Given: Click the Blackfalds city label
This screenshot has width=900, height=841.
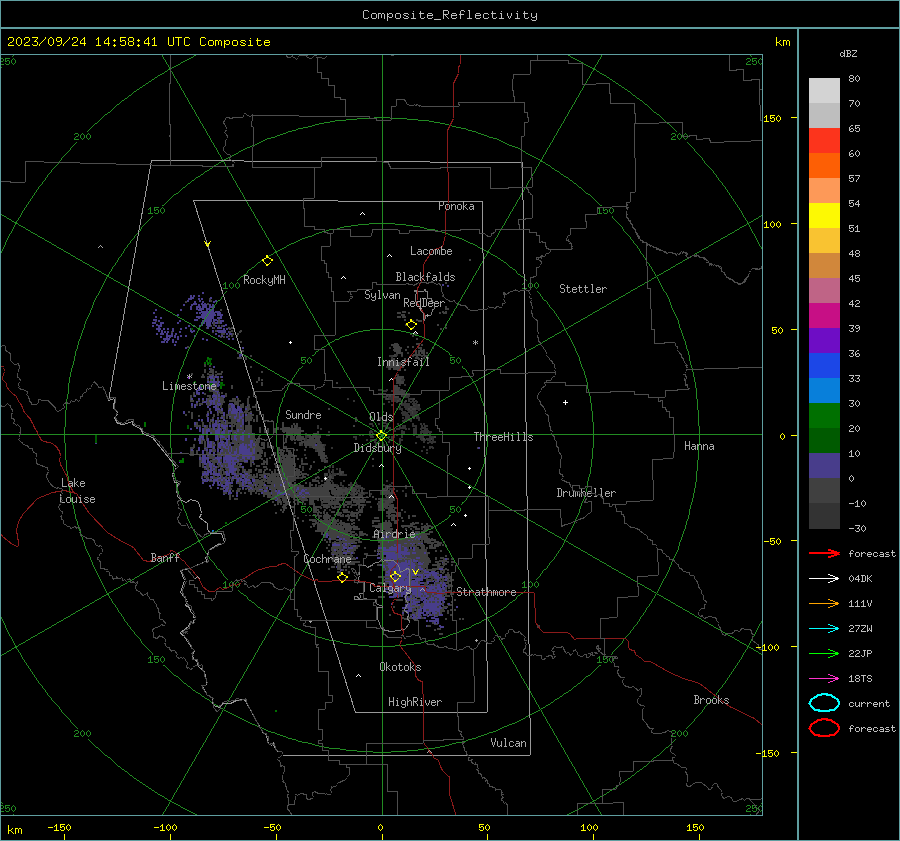Looking at the screenshot, I should [x=425, y=277].
